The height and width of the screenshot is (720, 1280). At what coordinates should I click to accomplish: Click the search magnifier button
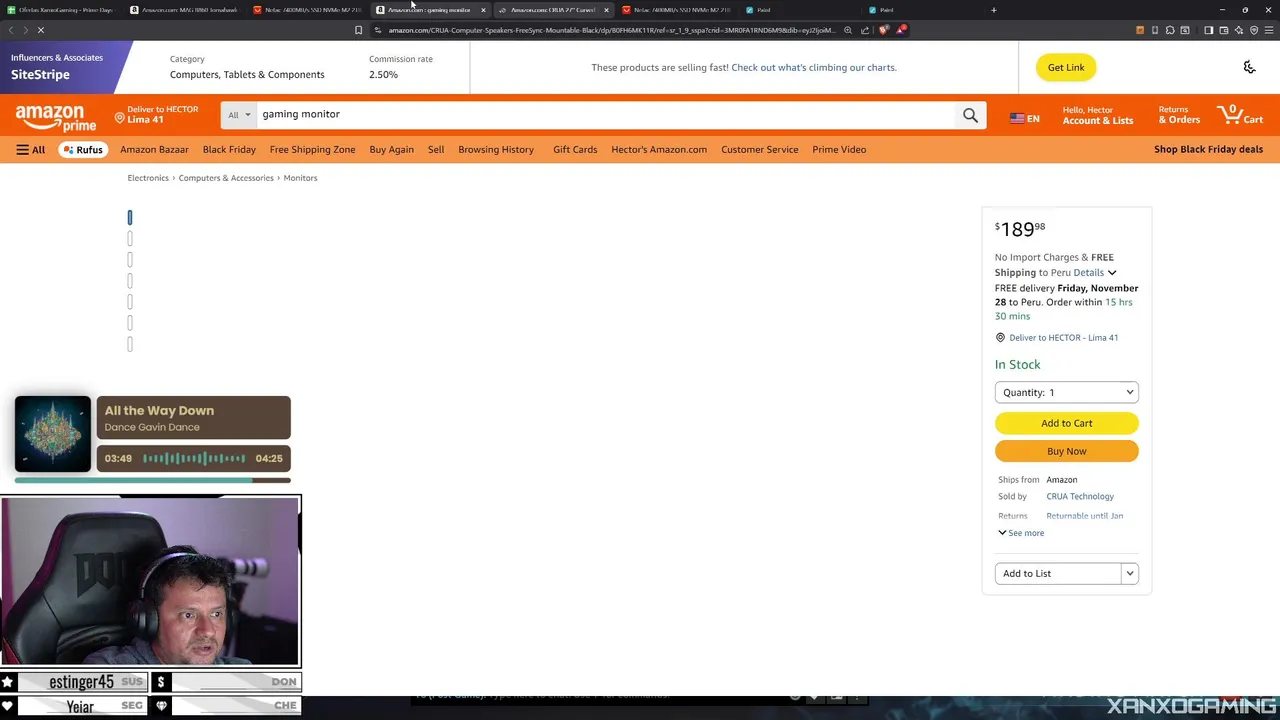[970, 115]
